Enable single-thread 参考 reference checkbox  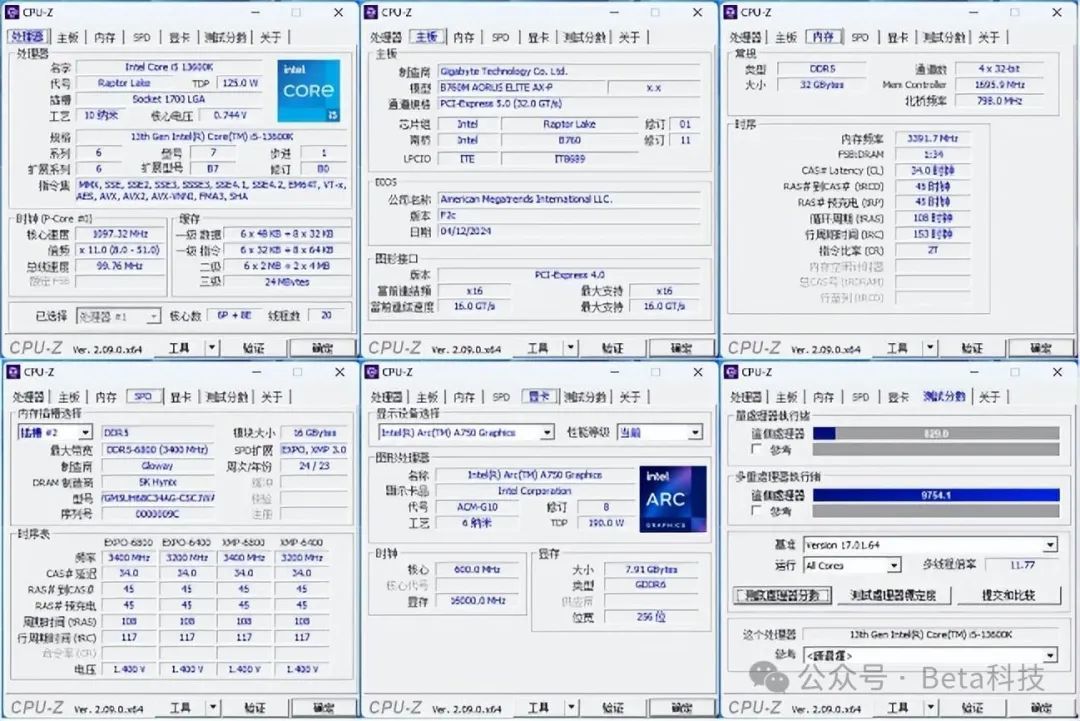pyautogui.click(x=756, y=449)
